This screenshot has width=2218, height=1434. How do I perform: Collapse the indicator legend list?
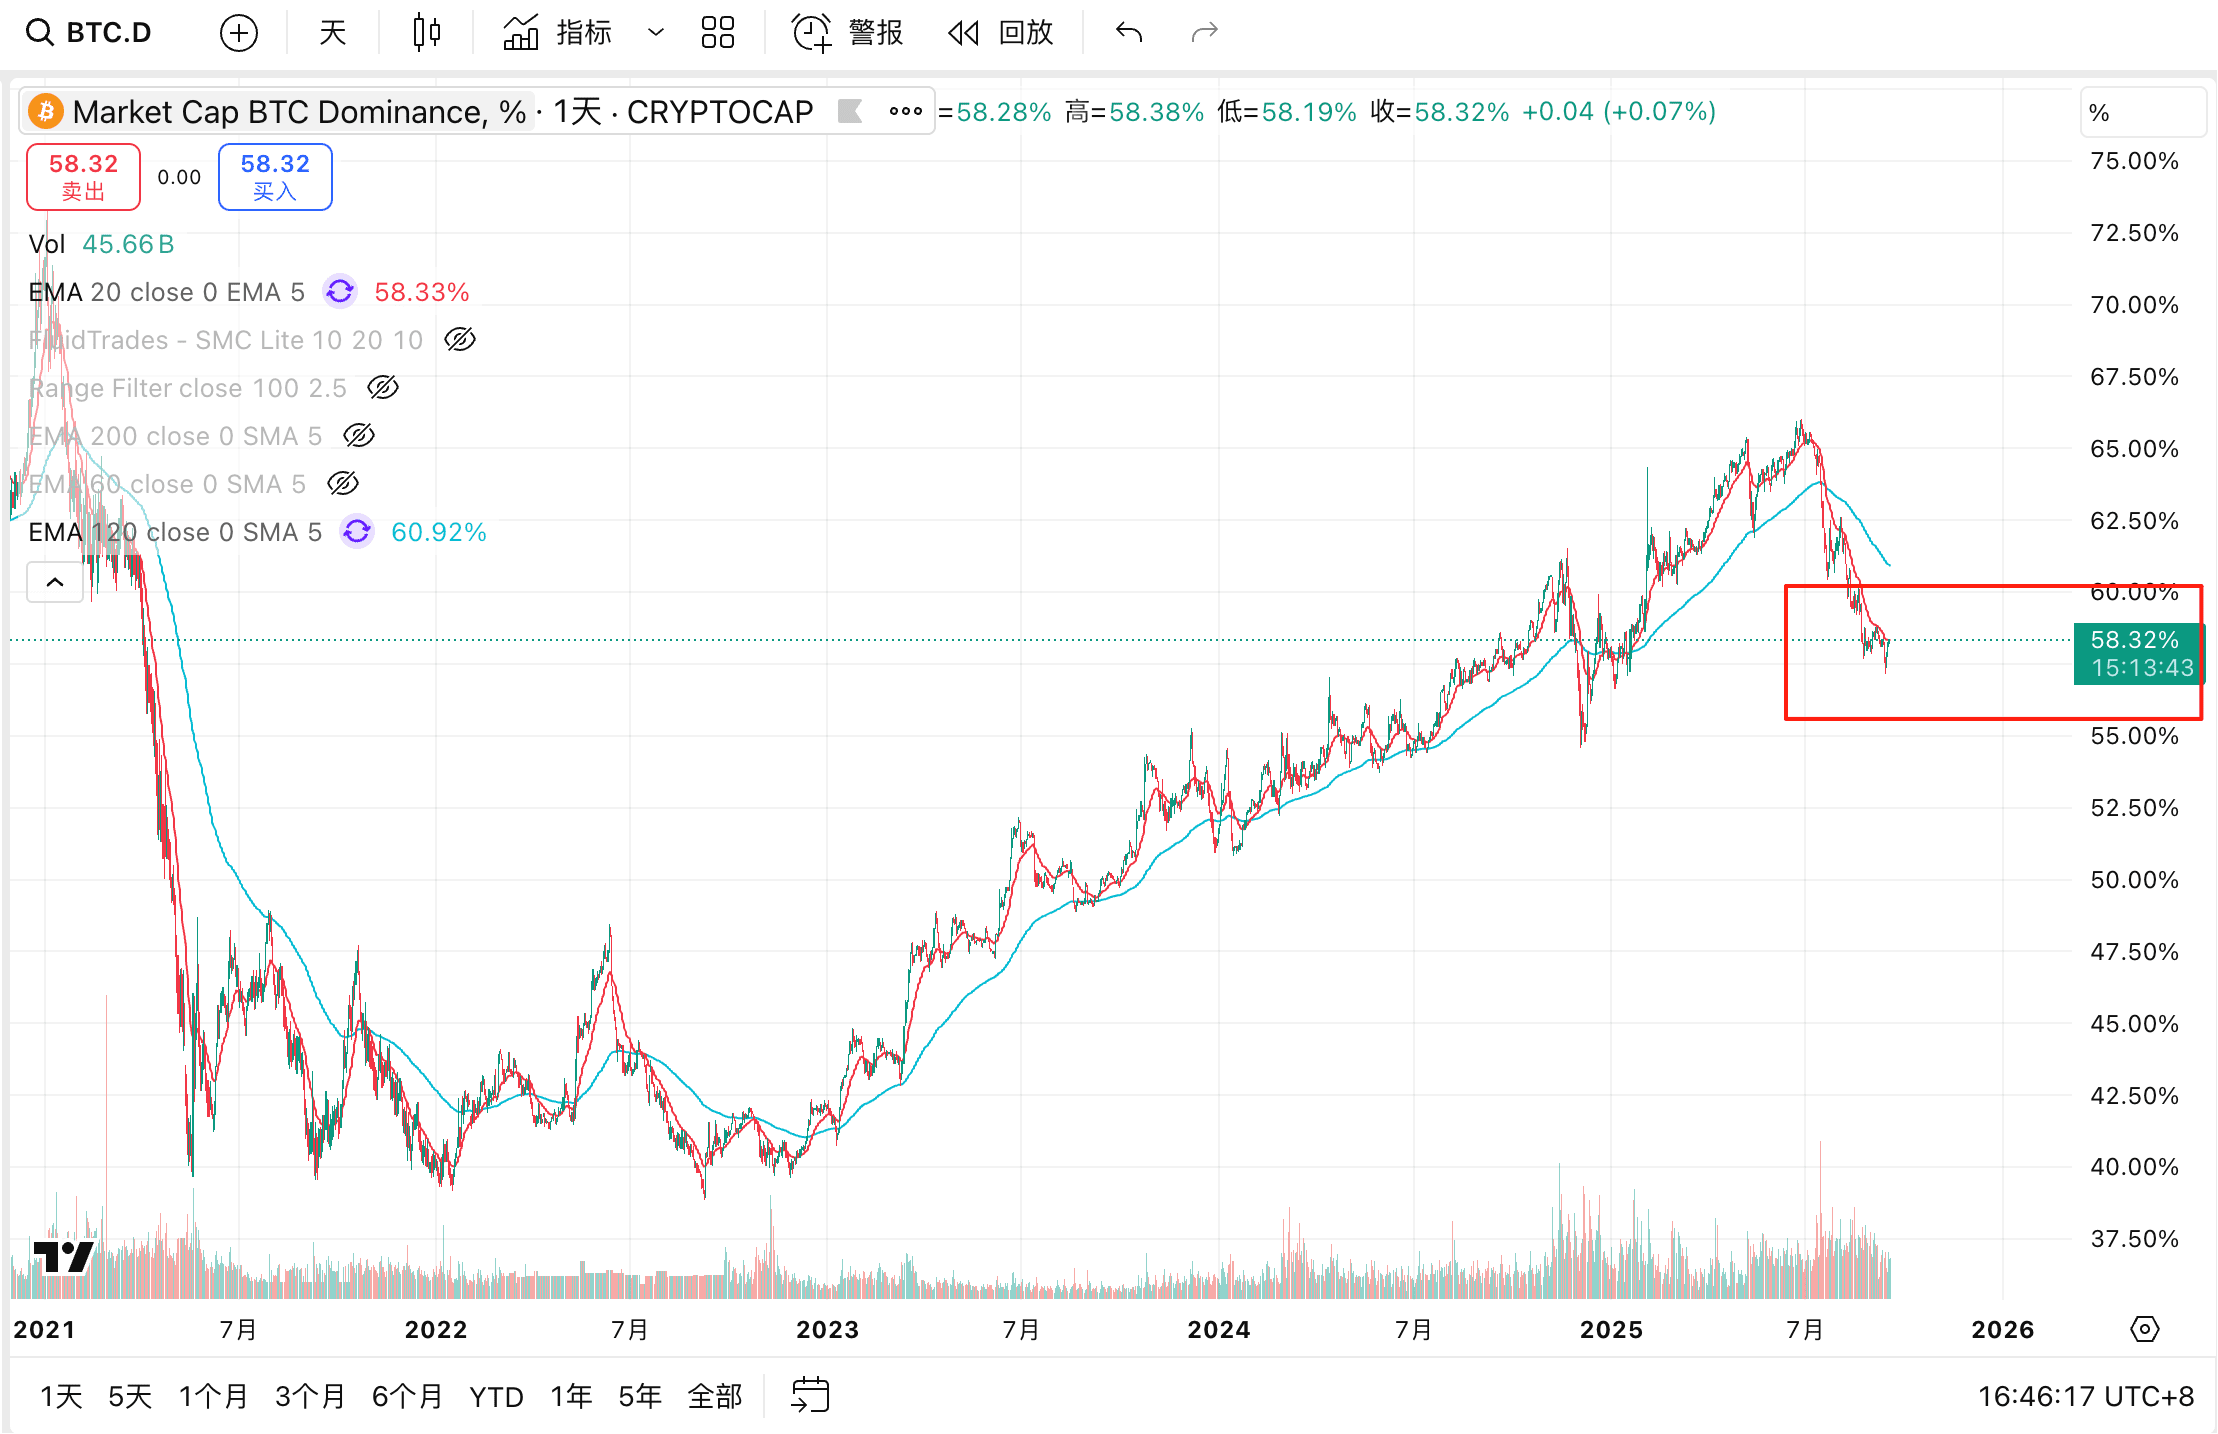click(x=55, y=582)
